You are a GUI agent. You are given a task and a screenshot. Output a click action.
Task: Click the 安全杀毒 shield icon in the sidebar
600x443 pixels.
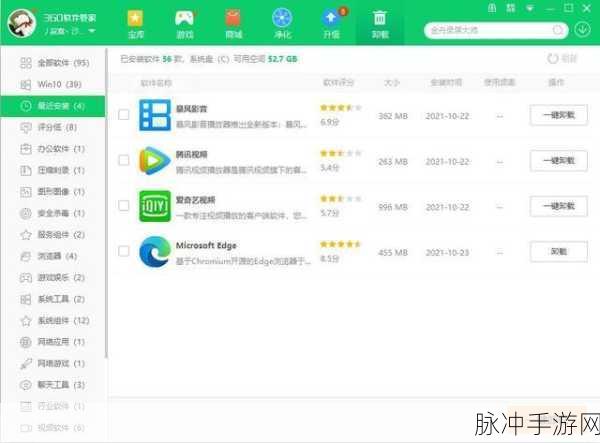tap(26, 213)
